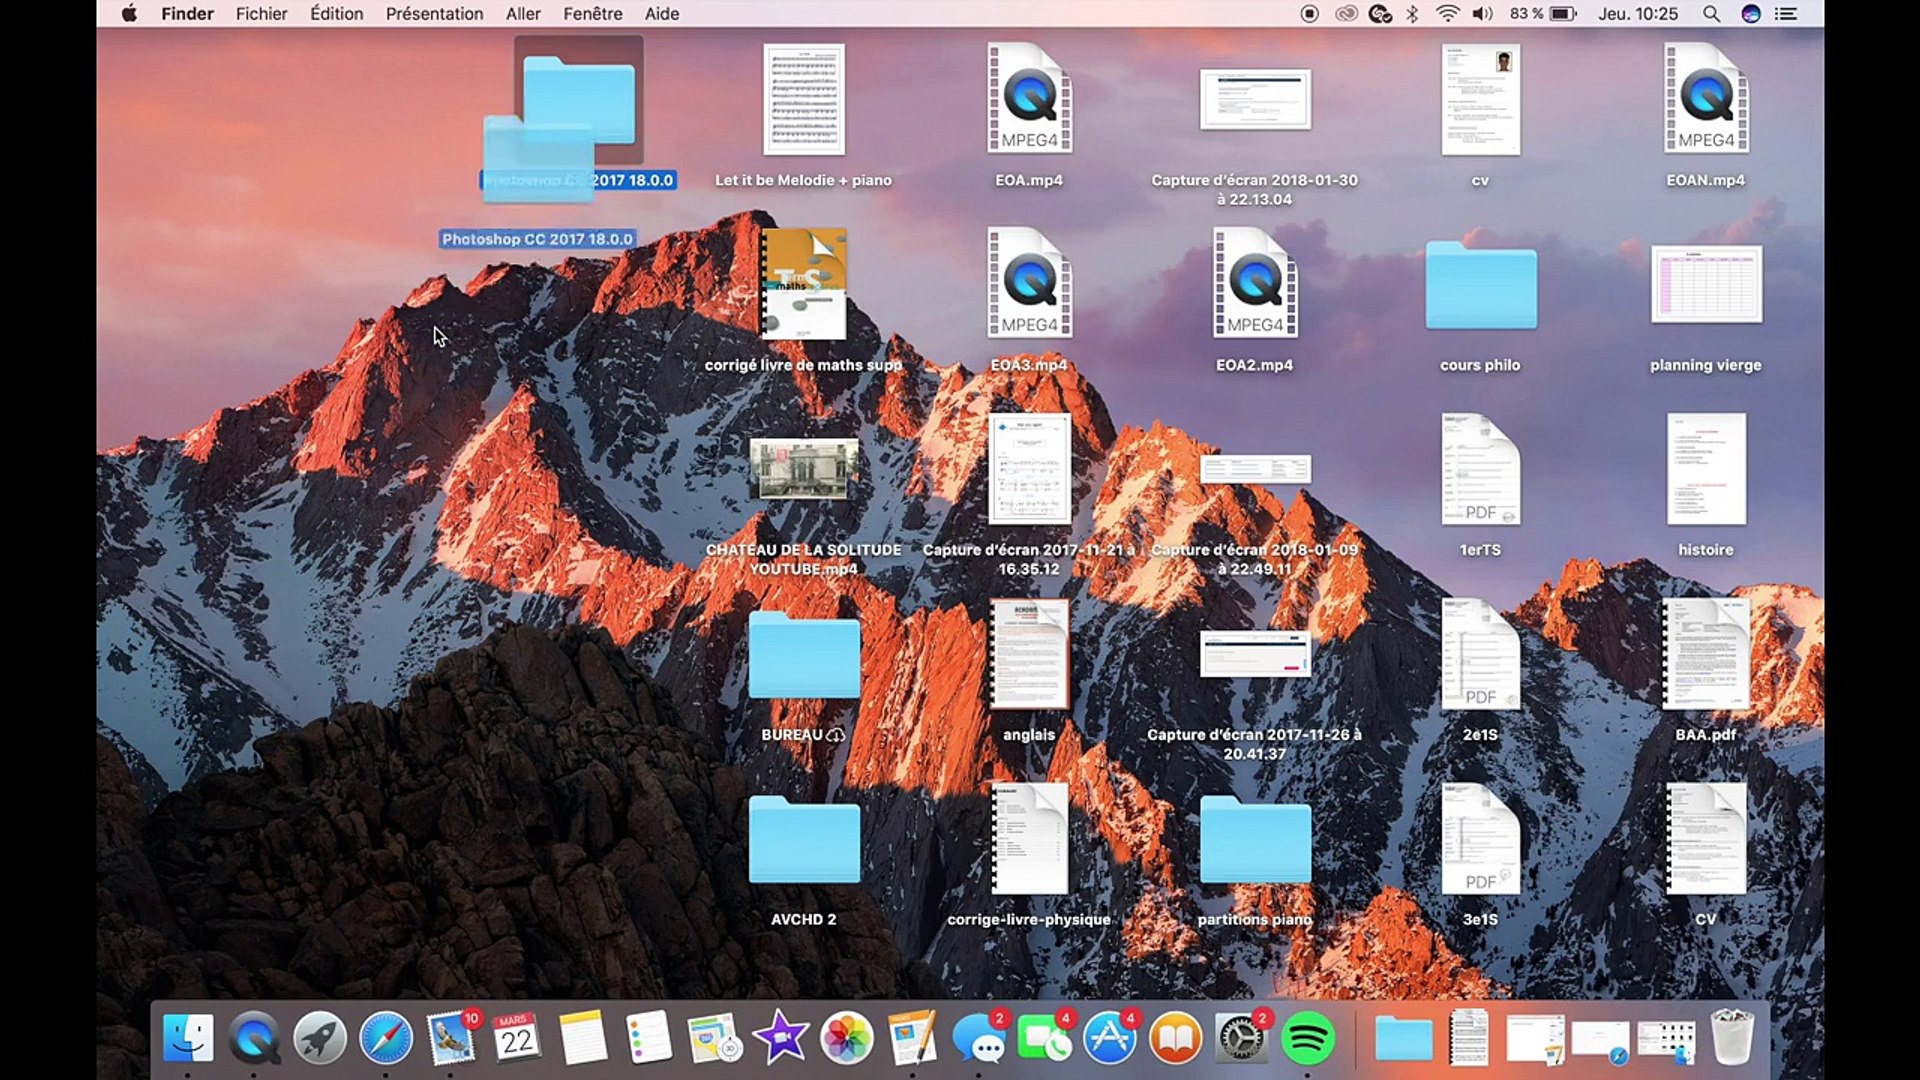Open the Fichier menu
Viewport: 1920px width, 1080px height.
[261, 14]
